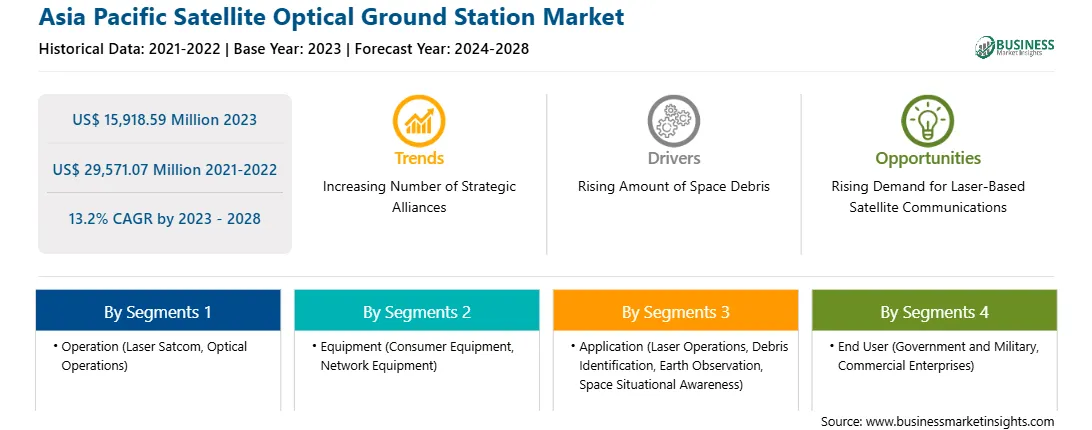
Task: Select the By Segments 3 header
Action: [x=676, y=310]
